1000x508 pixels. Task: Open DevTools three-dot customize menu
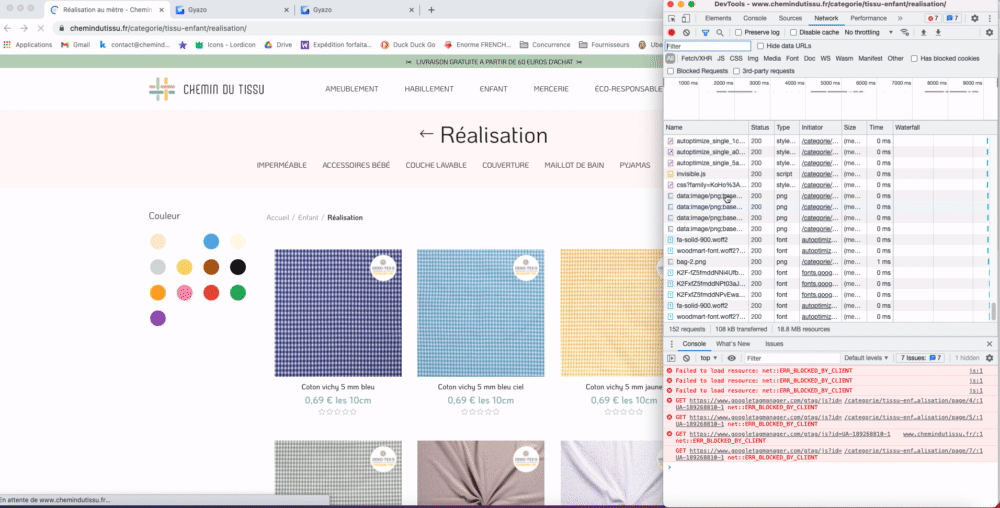point(990,18)
